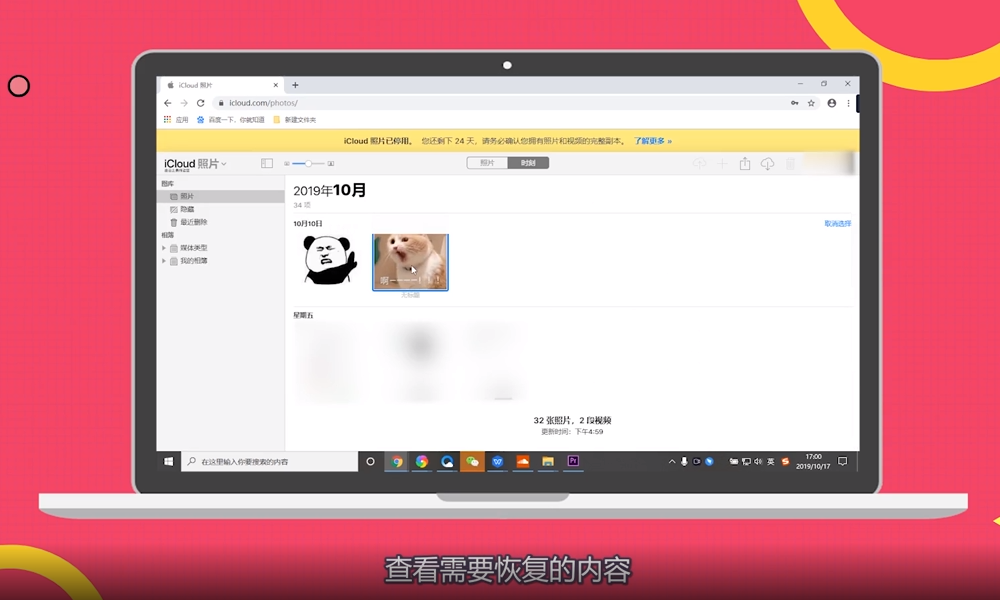1000x600 pixels.
Task: Open the blue W app in taskbar
Action: (497, 461)
